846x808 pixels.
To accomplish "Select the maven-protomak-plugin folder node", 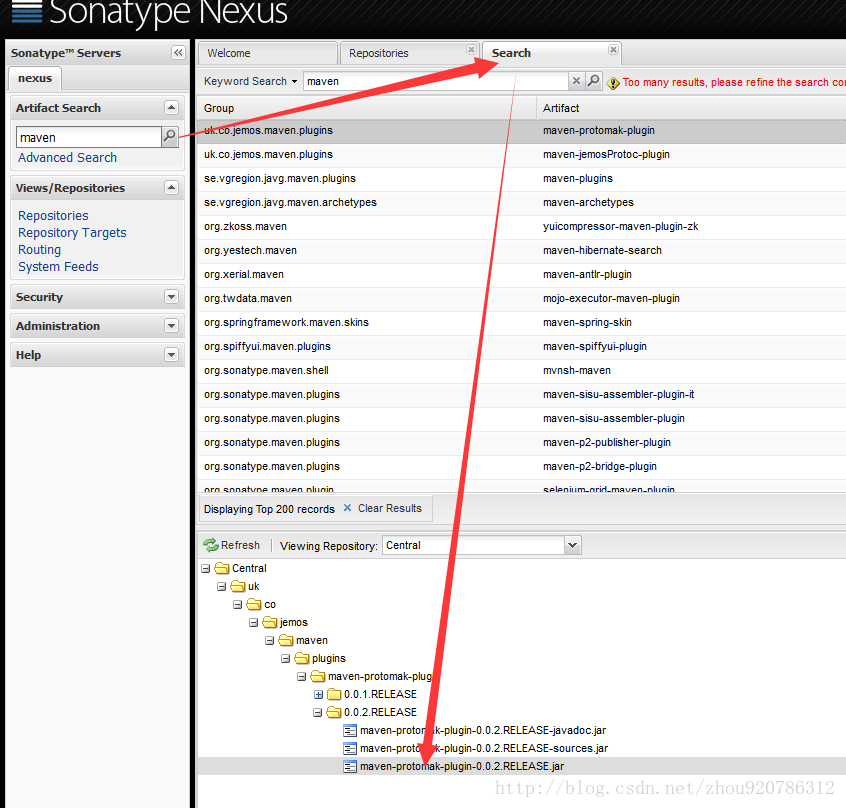I will (380, 676).
